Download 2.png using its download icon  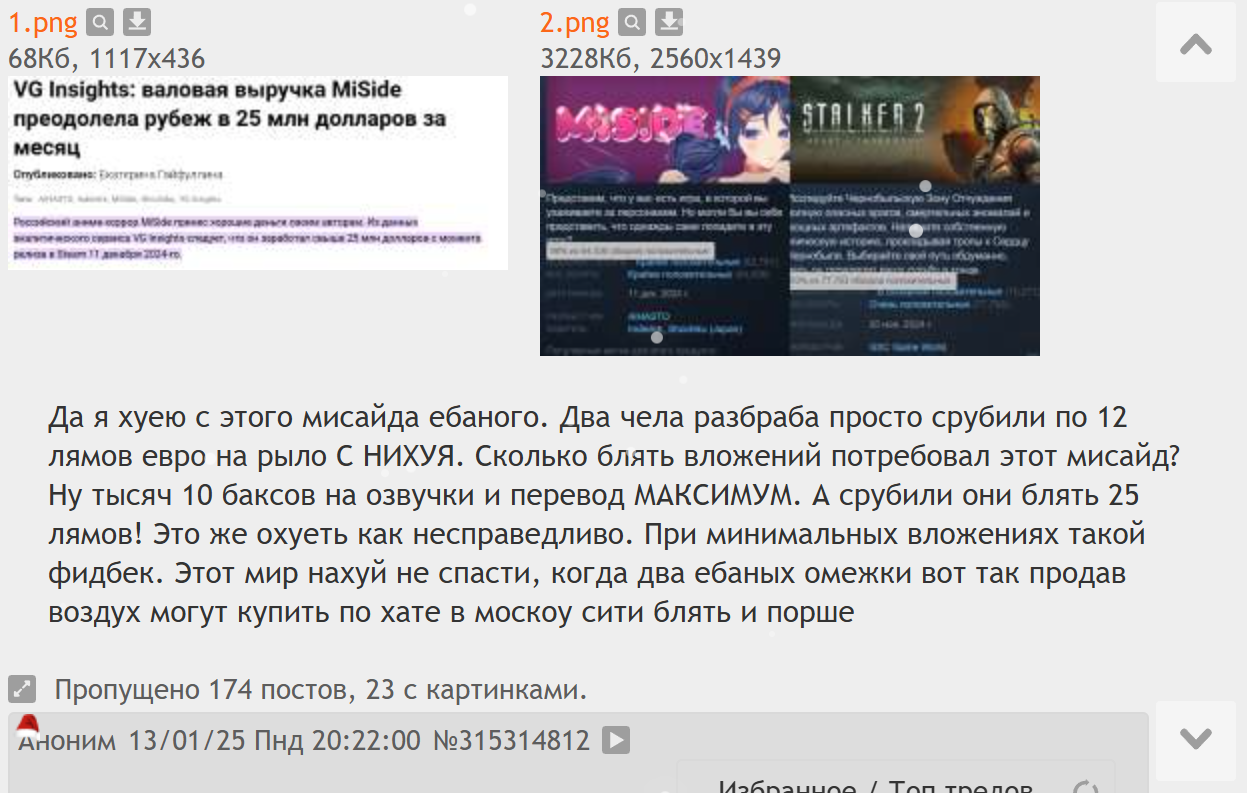(x=669, y=22)
